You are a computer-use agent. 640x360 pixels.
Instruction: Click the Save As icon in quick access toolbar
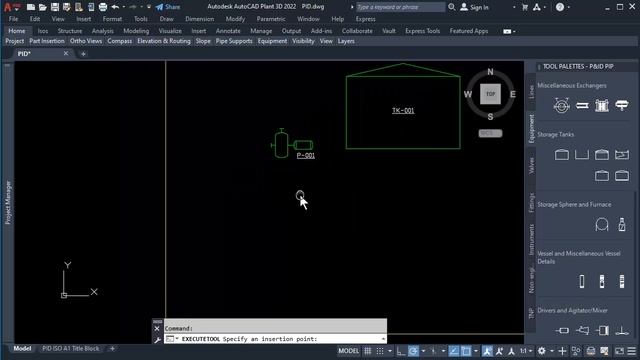(x=67, y=7)
